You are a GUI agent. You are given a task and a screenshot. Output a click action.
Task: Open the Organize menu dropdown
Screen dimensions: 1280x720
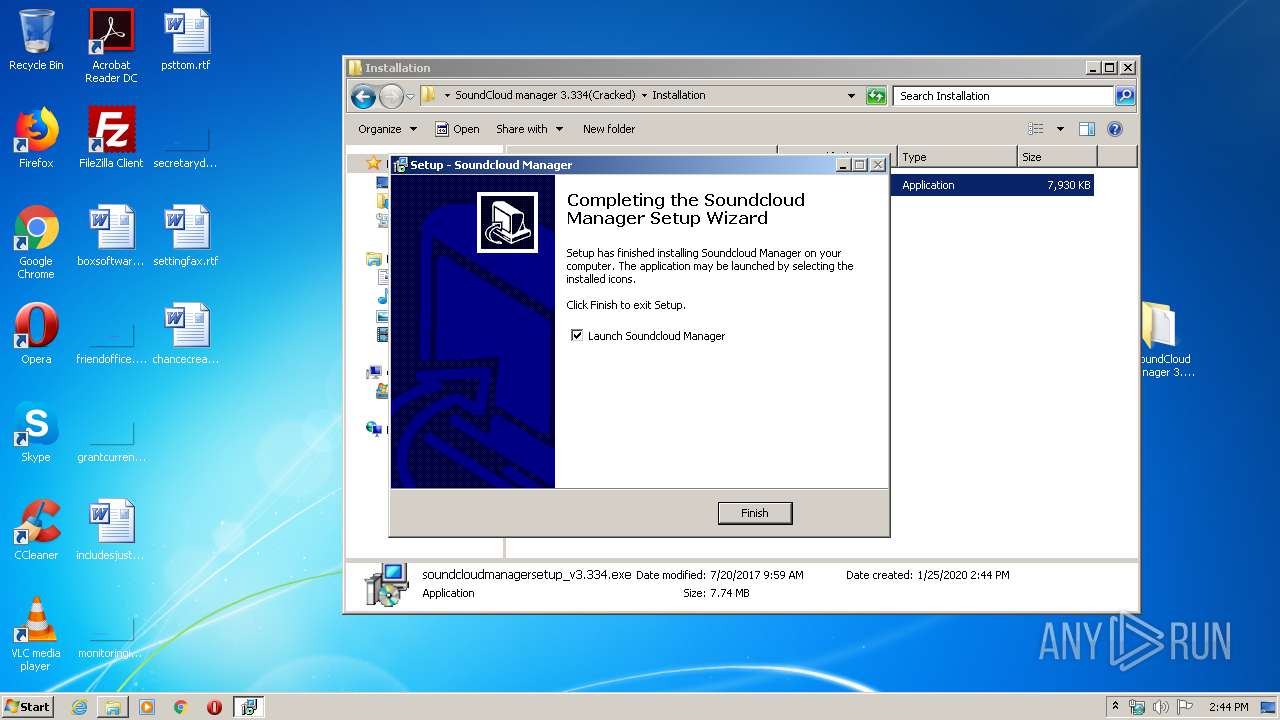coord(387,129)
